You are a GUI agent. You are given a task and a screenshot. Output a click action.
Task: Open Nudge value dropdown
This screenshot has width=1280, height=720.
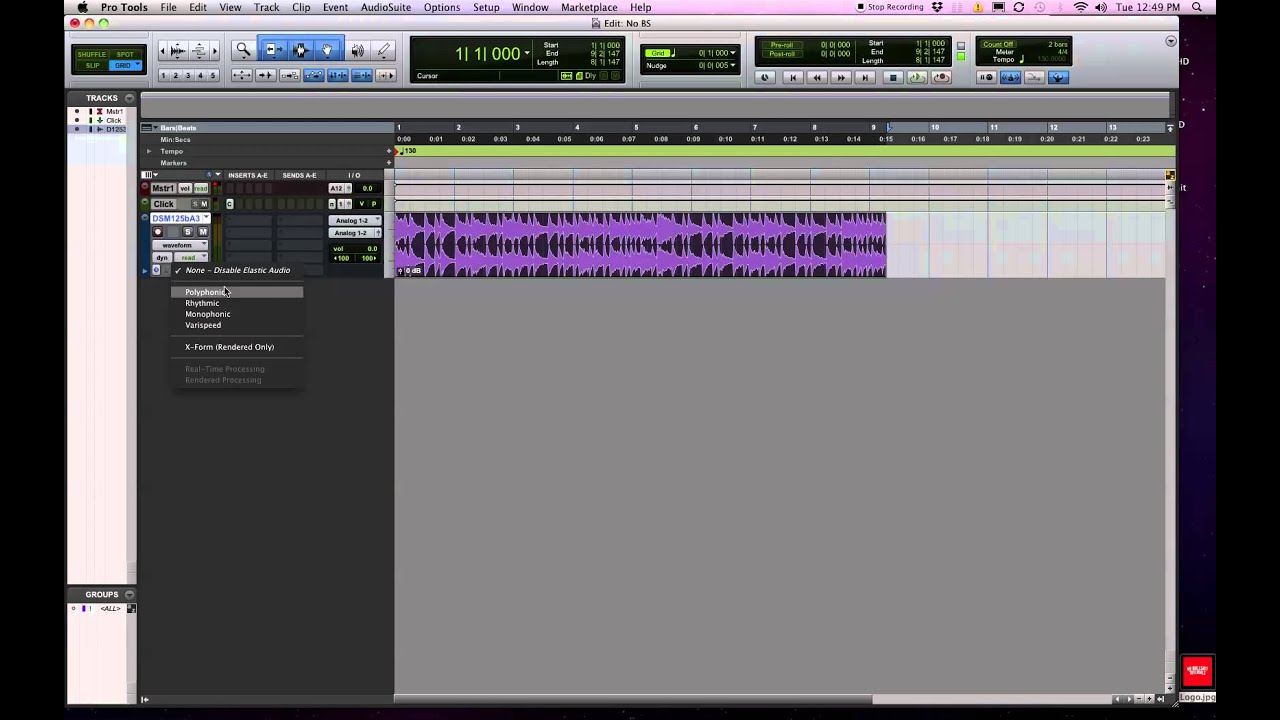pos(733,65)
